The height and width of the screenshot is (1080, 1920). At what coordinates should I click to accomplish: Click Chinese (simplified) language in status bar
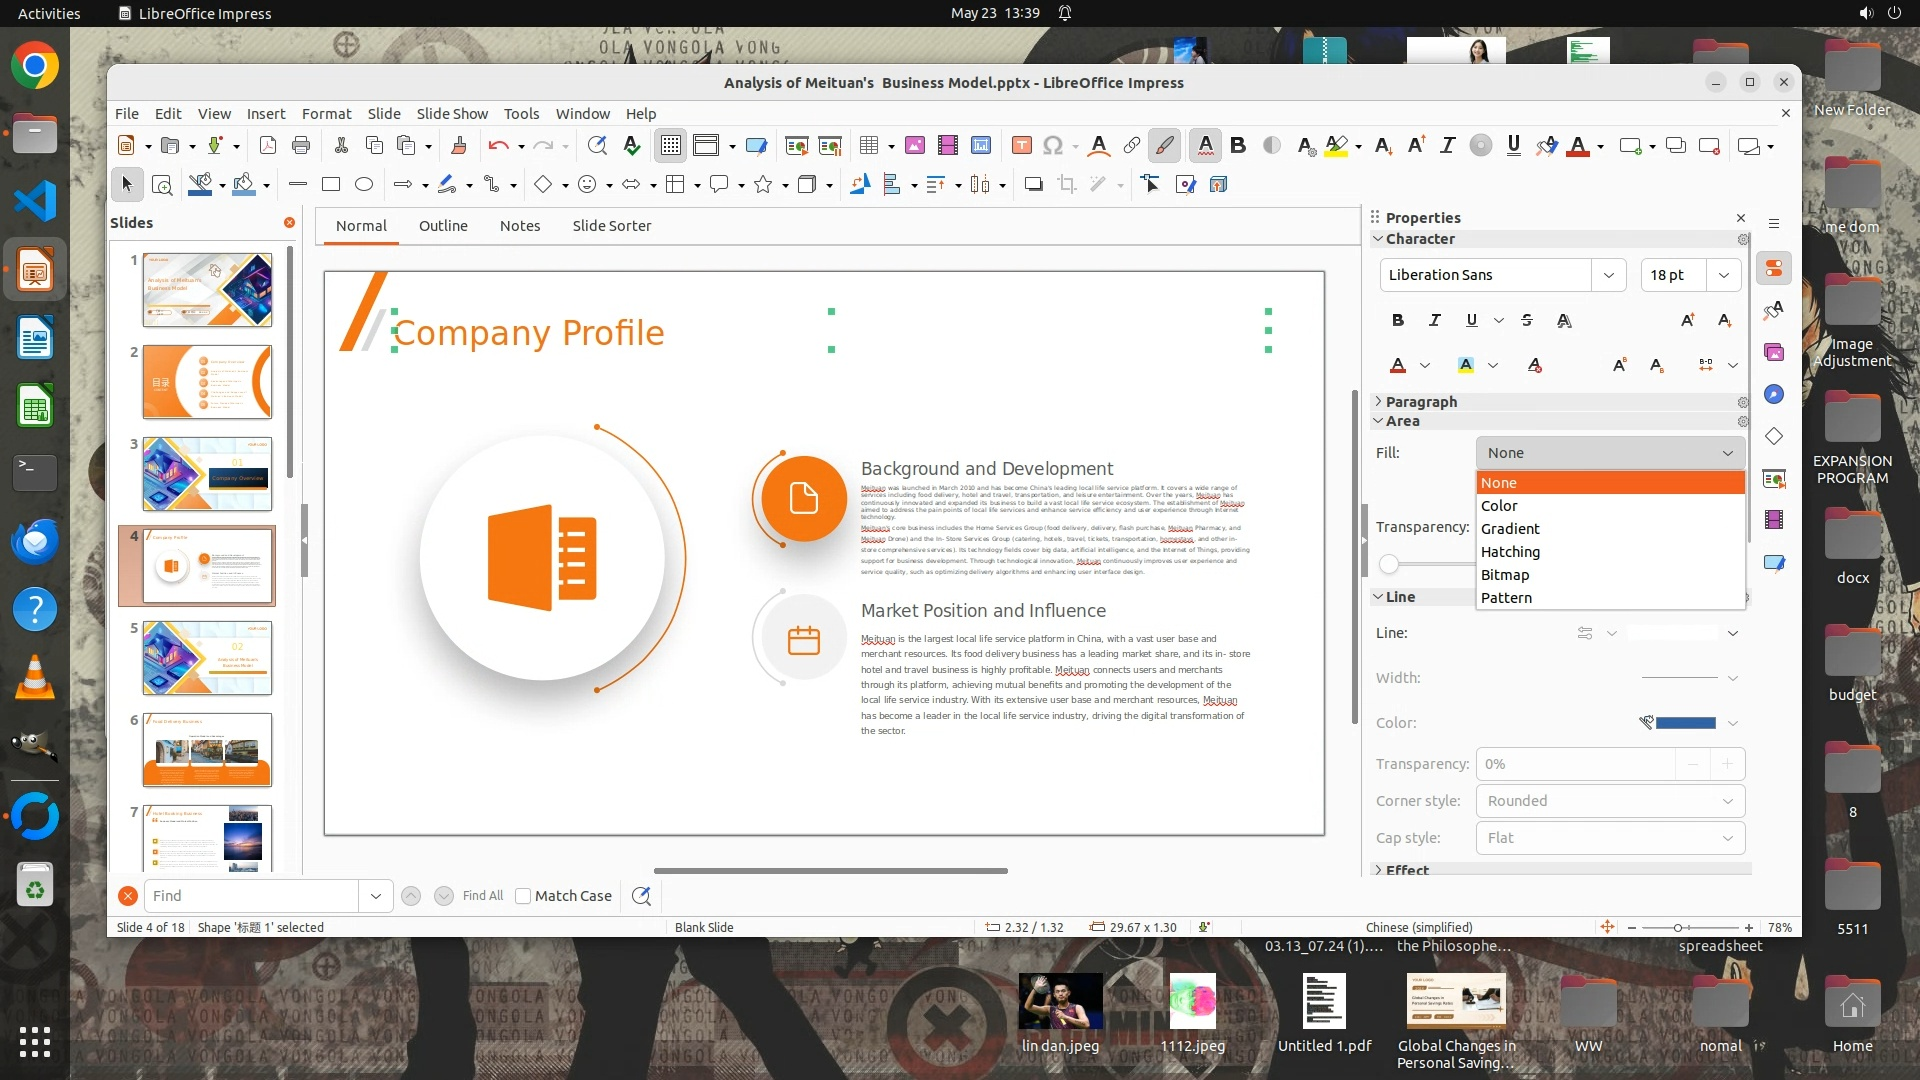1418,927
